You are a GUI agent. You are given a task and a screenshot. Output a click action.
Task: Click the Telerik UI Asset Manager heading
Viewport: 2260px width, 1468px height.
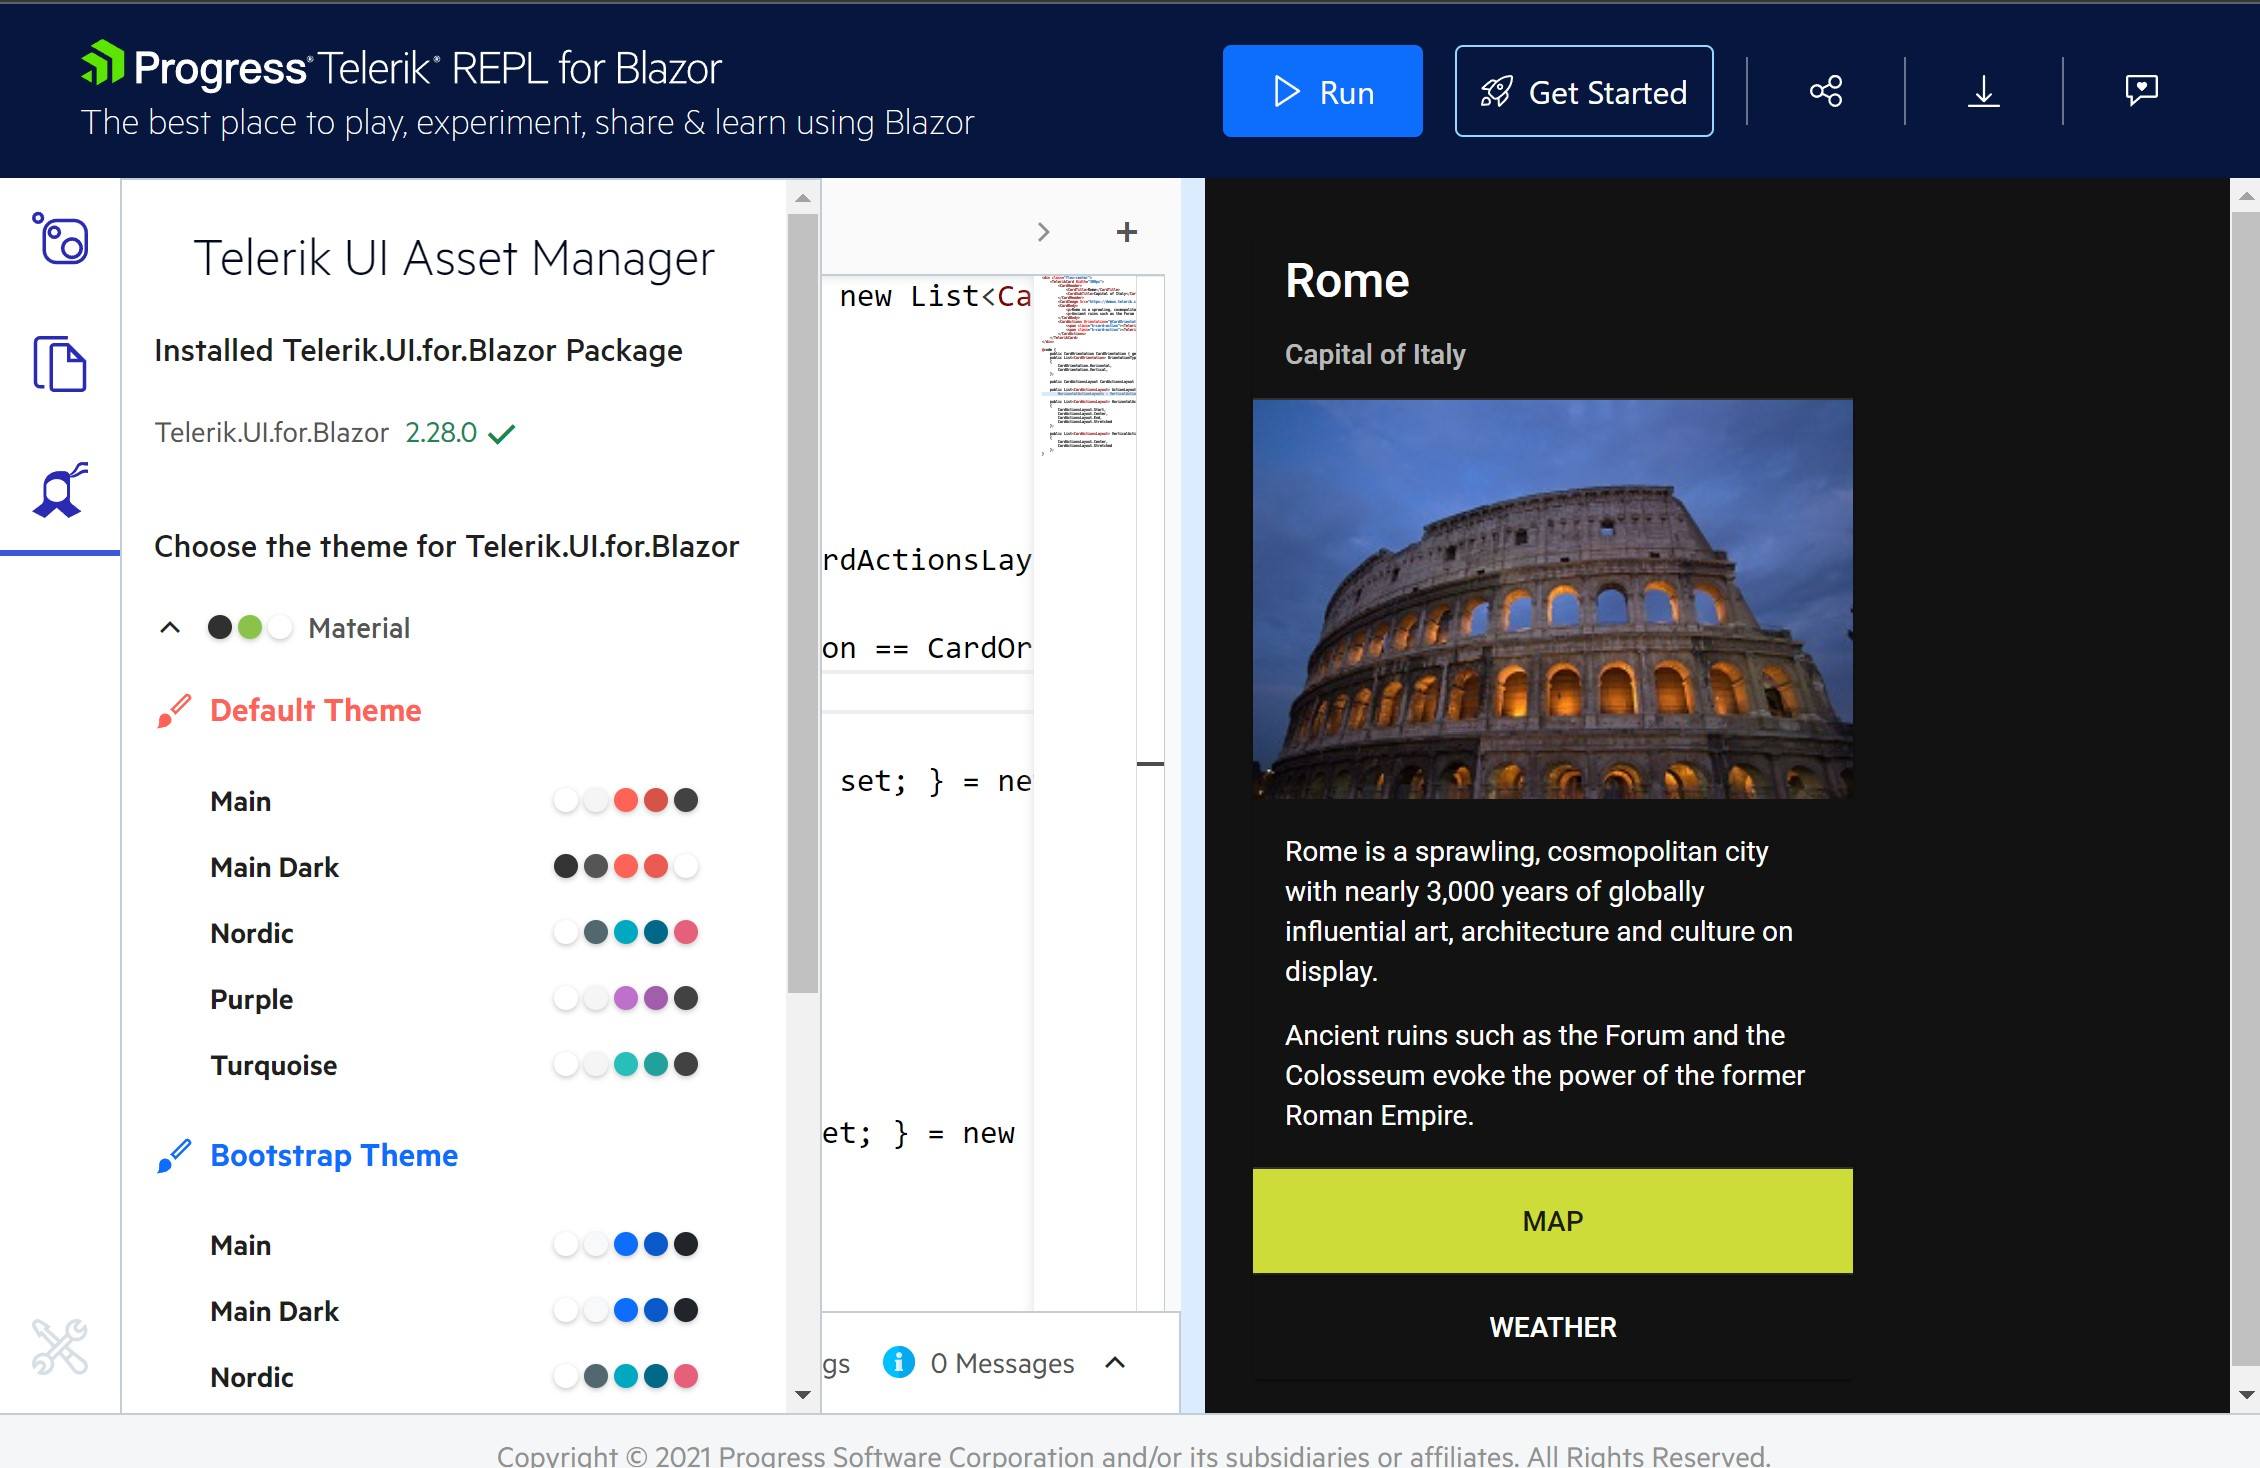pos(454,259)
